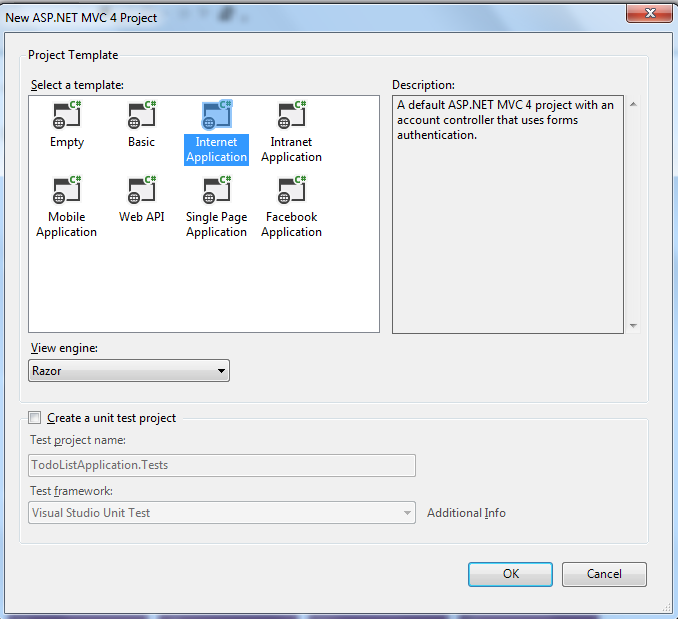Click the 'Web API' template label

[142, 217]
